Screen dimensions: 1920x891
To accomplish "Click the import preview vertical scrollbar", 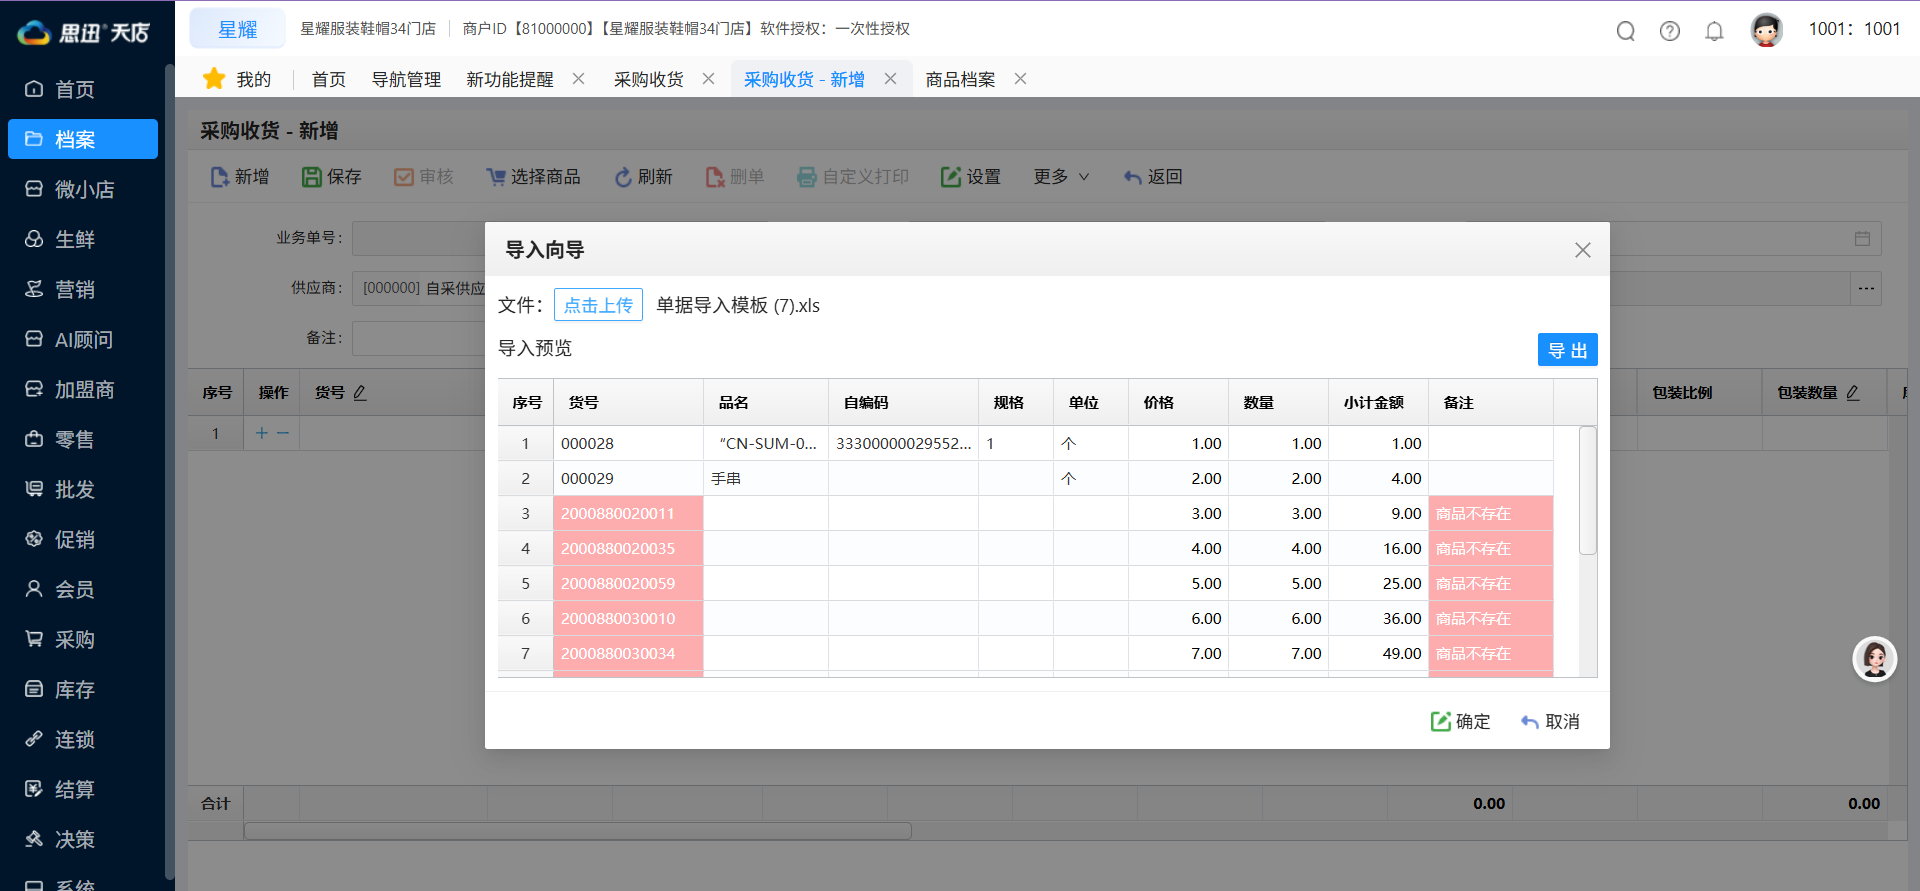I will click(x=1588, y=490).
